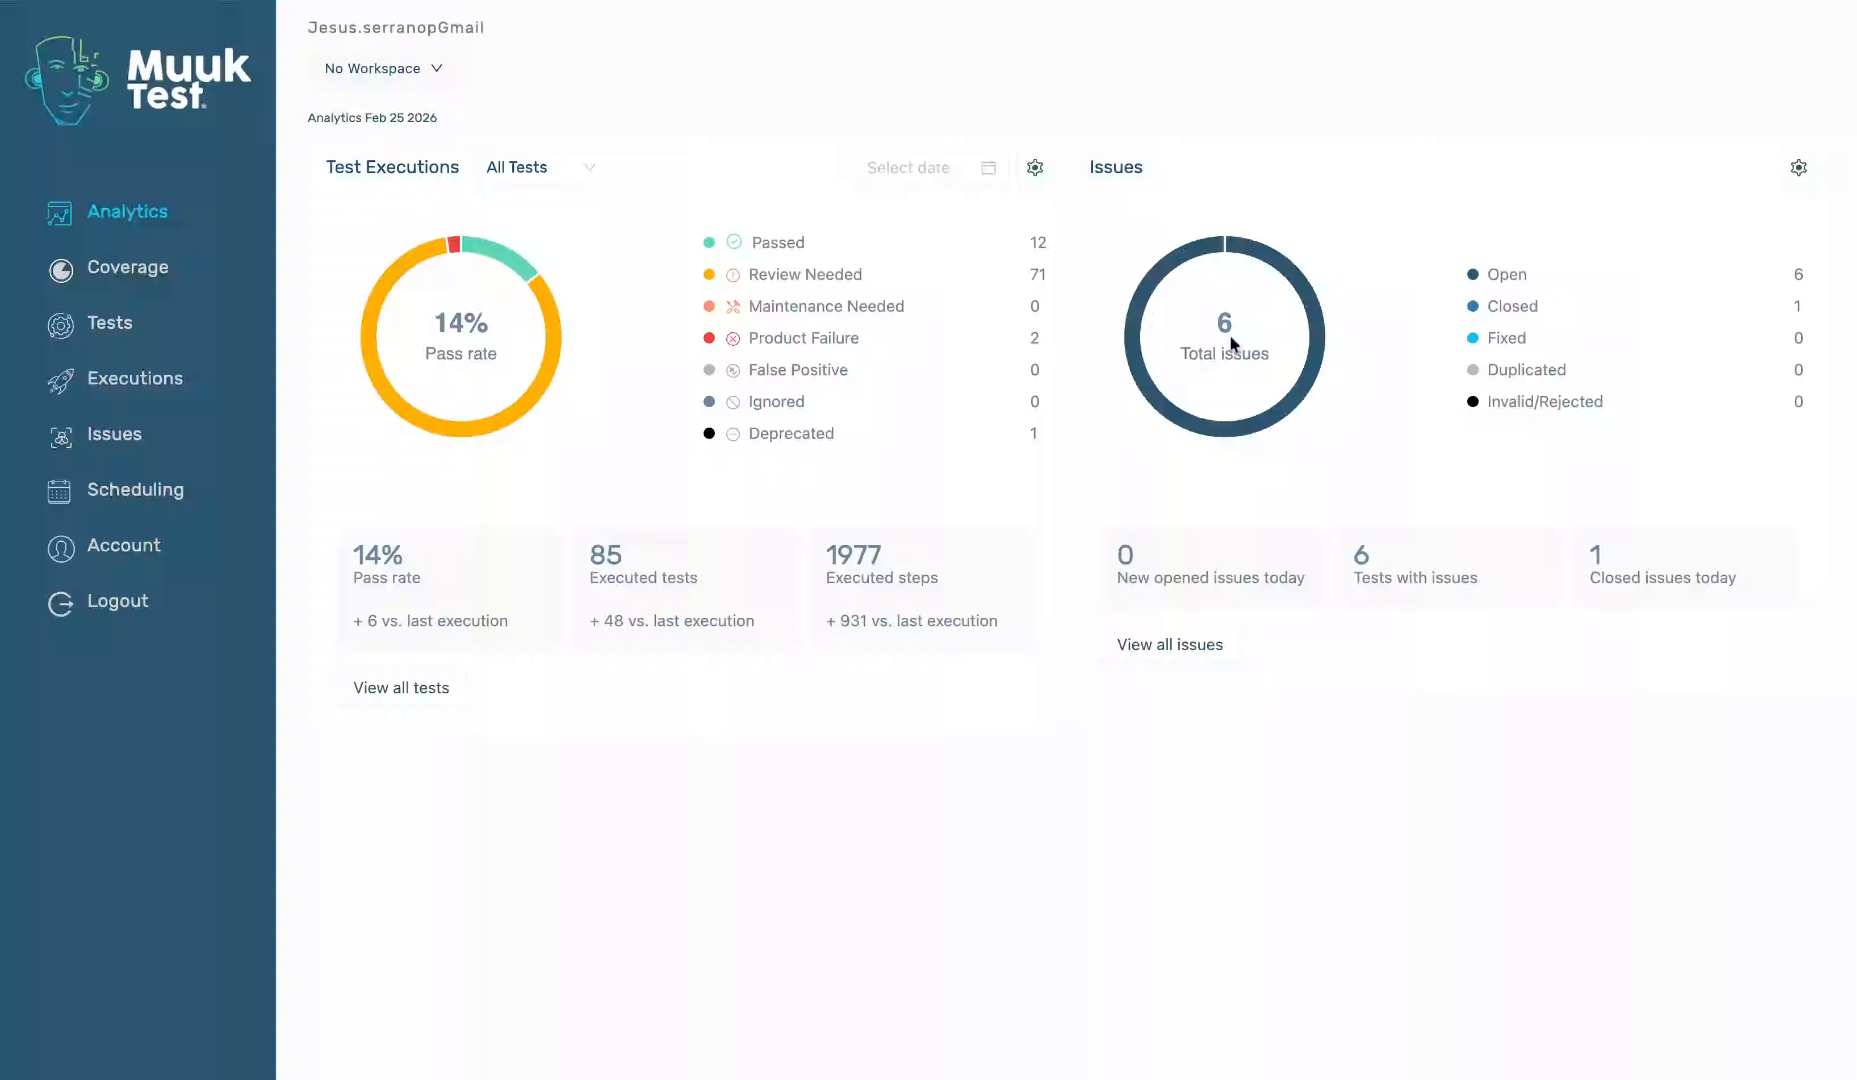Open Account page from sidebar
Image resolution: width=1857 pixels, height=1080 pixels.
click(x=123, y=545)
